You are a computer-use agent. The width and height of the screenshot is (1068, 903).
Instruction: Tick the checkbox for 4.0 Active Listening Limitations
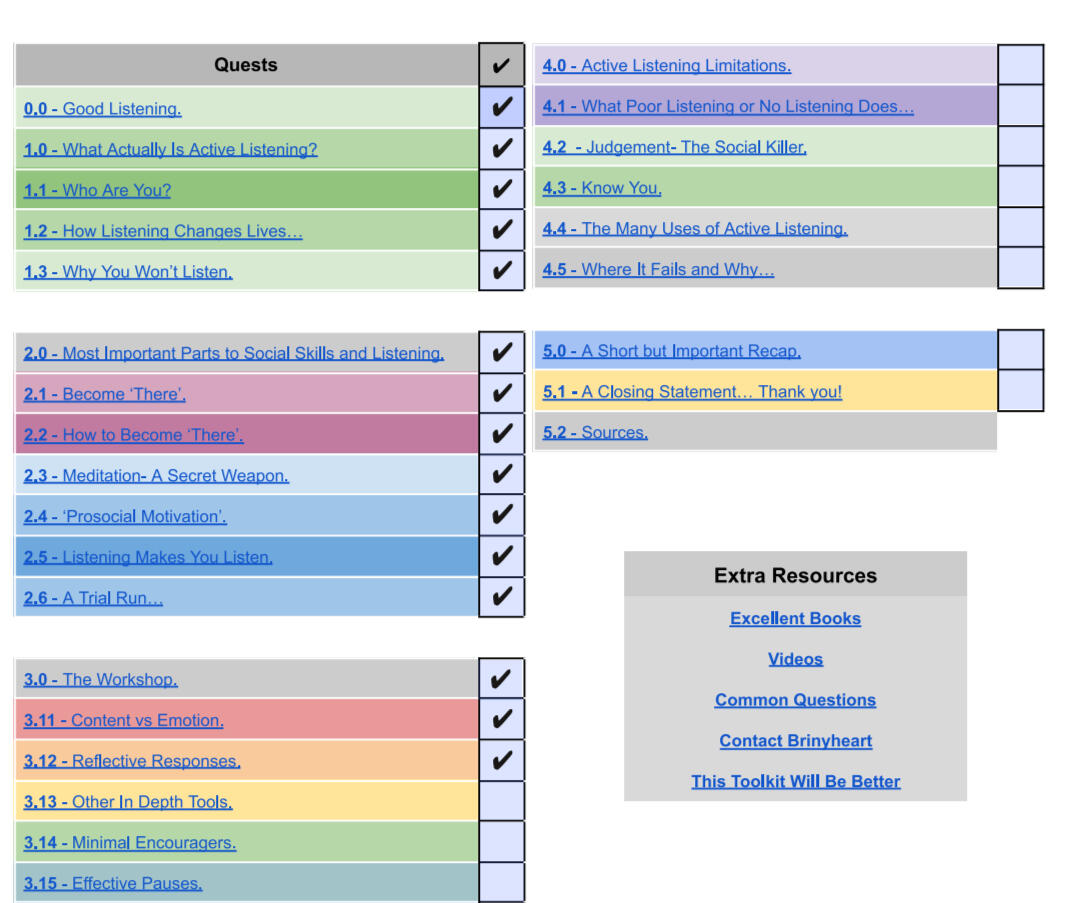click(x=1020, y=65)
